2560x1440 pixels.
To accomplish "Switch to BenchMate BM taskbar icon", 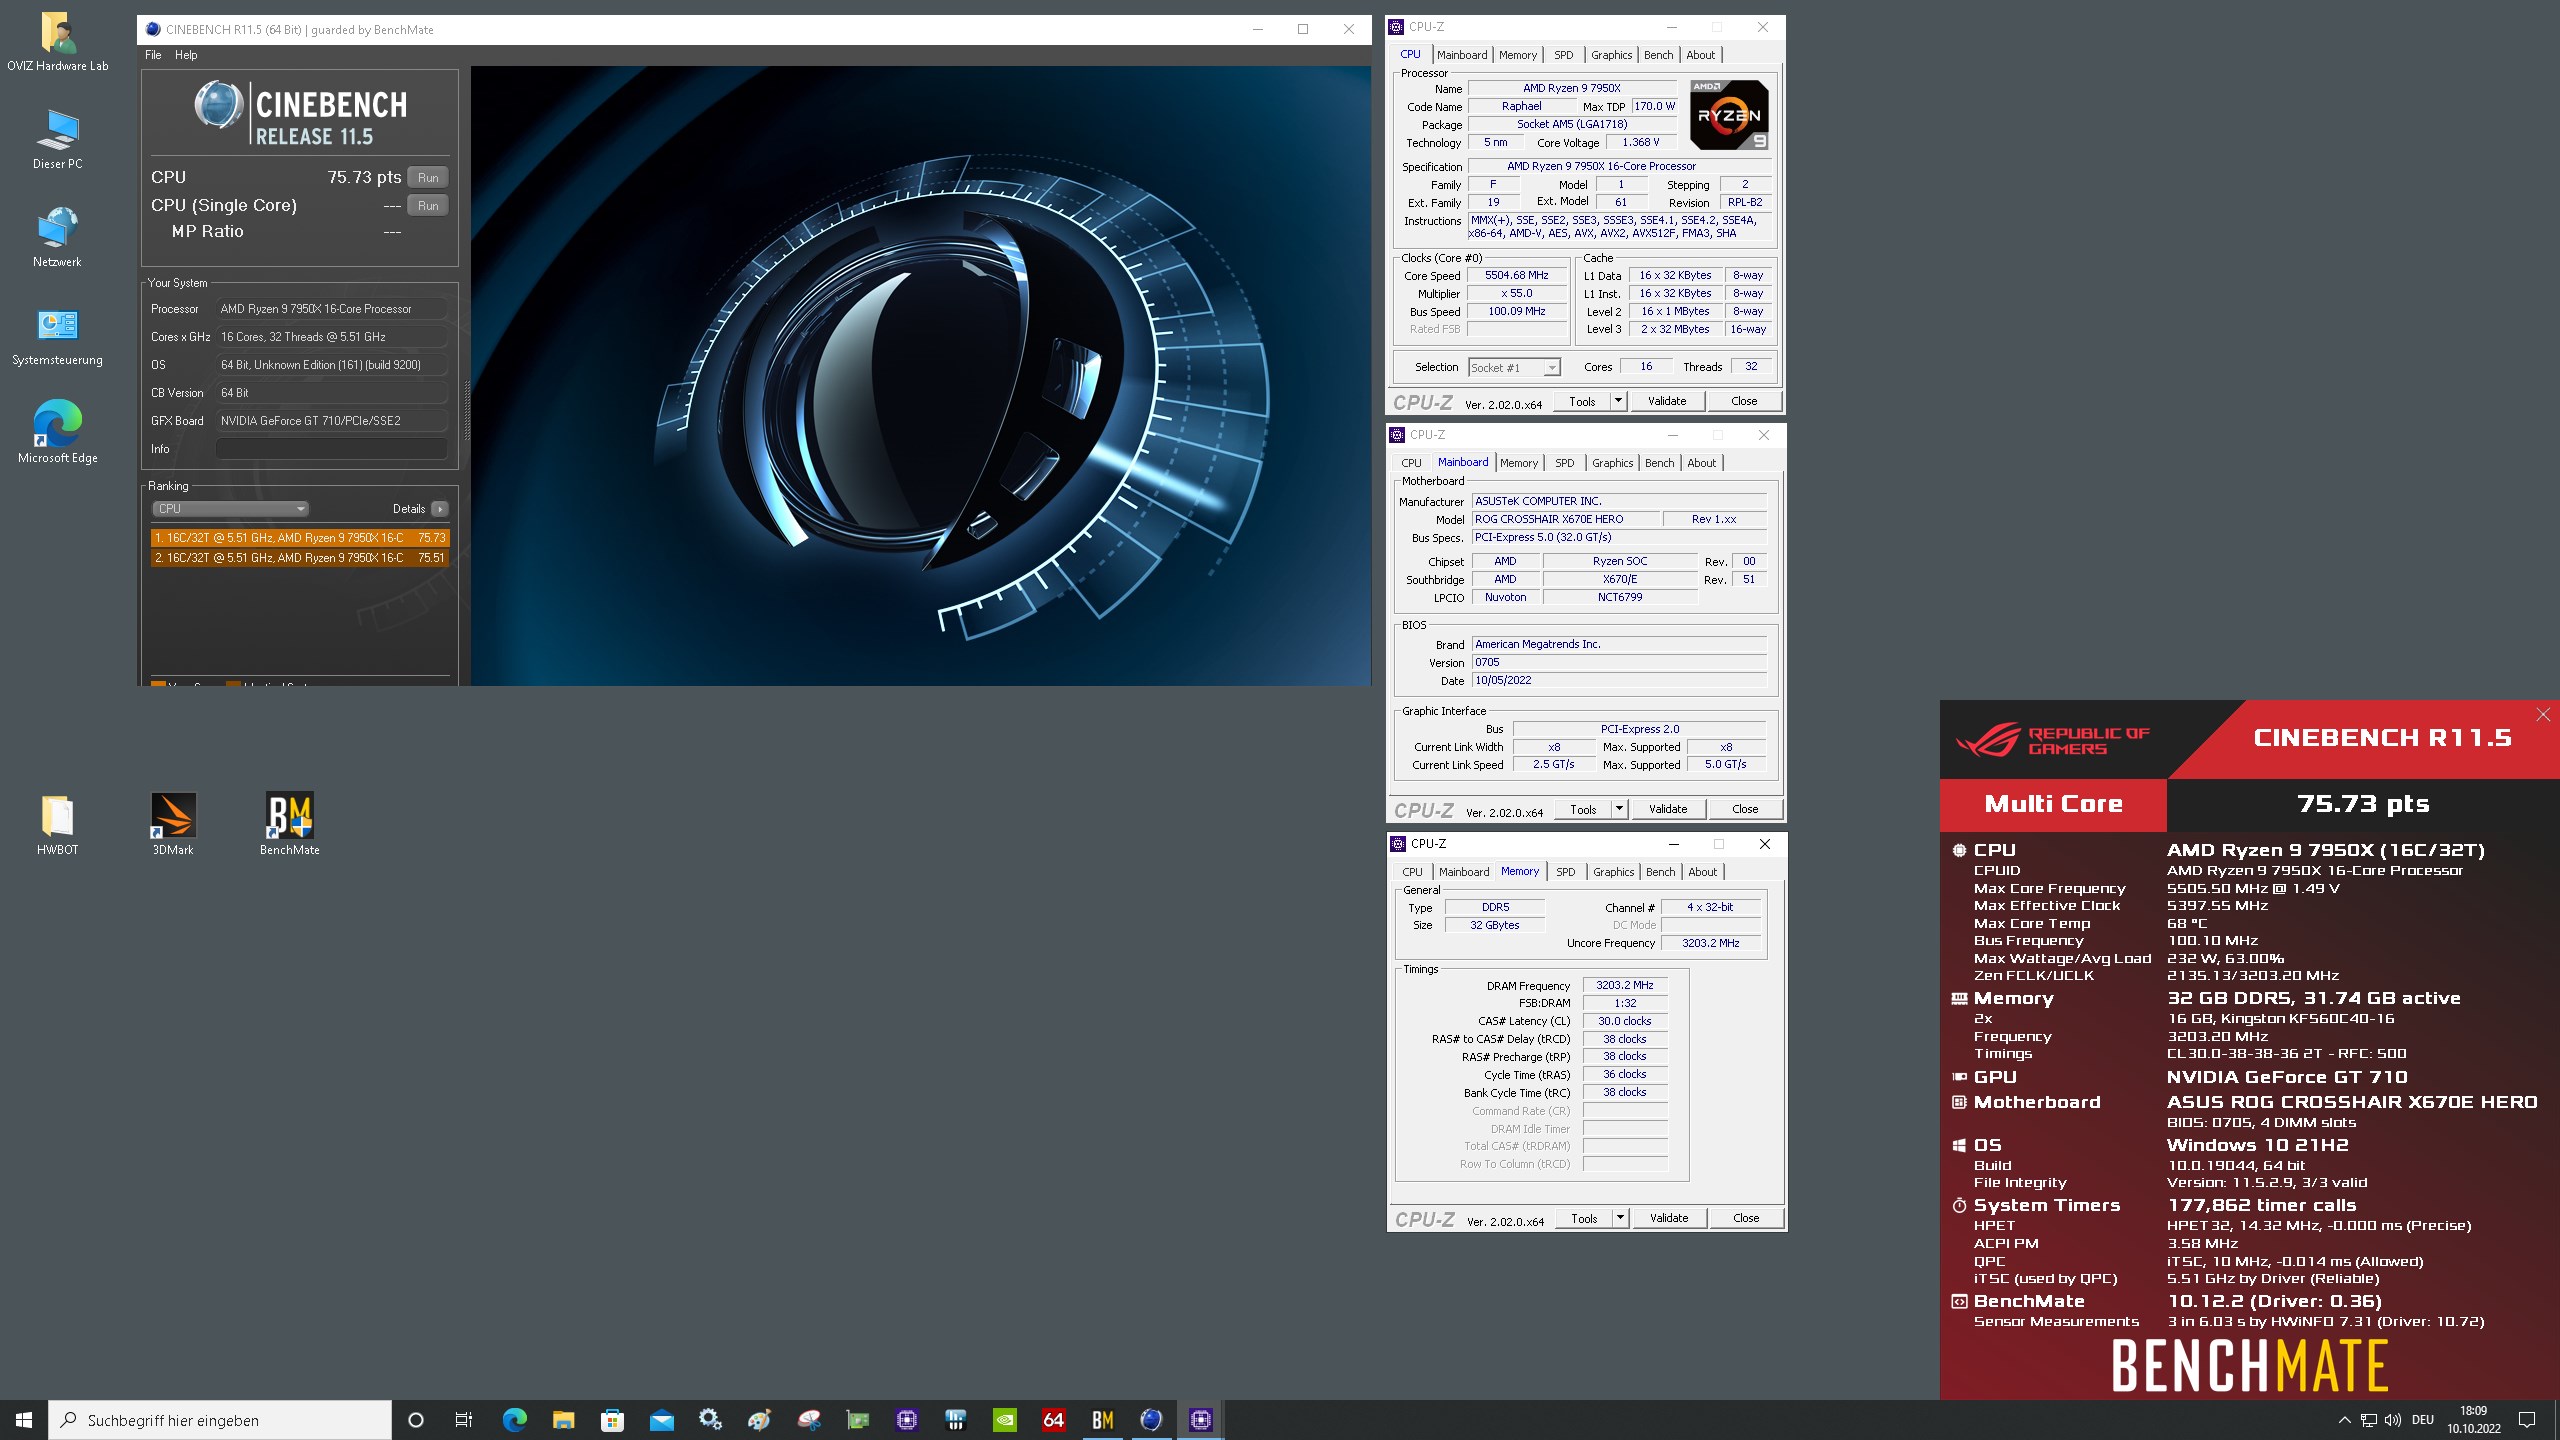I will point(1102,1420).
